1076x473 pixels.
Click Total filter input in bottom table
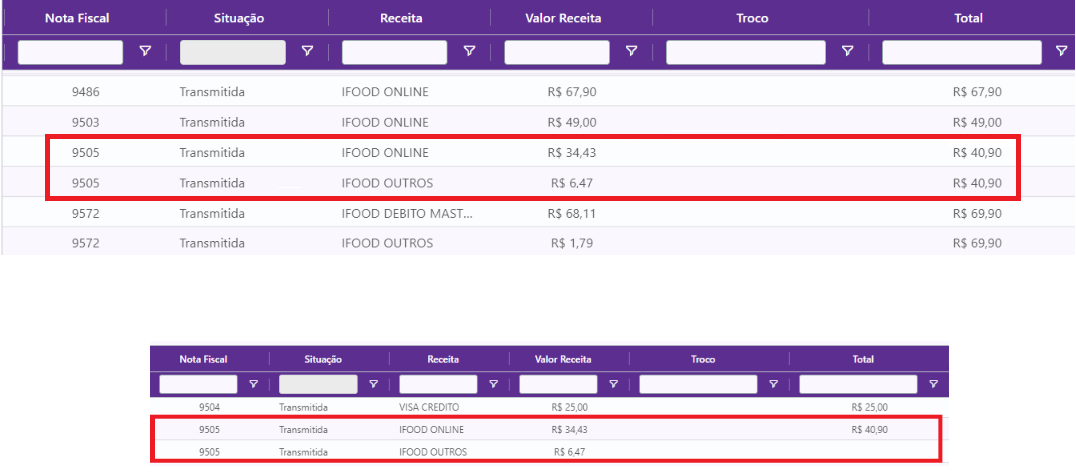(x=858, y=384)
